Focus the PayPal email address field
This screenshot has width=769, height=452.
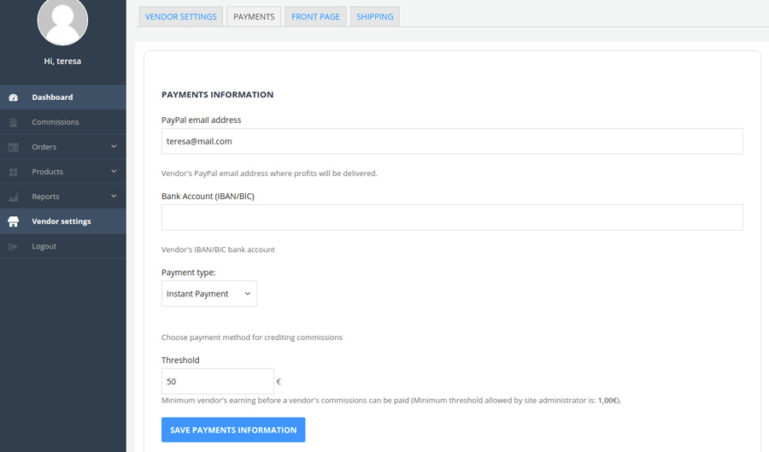(452, 141)
